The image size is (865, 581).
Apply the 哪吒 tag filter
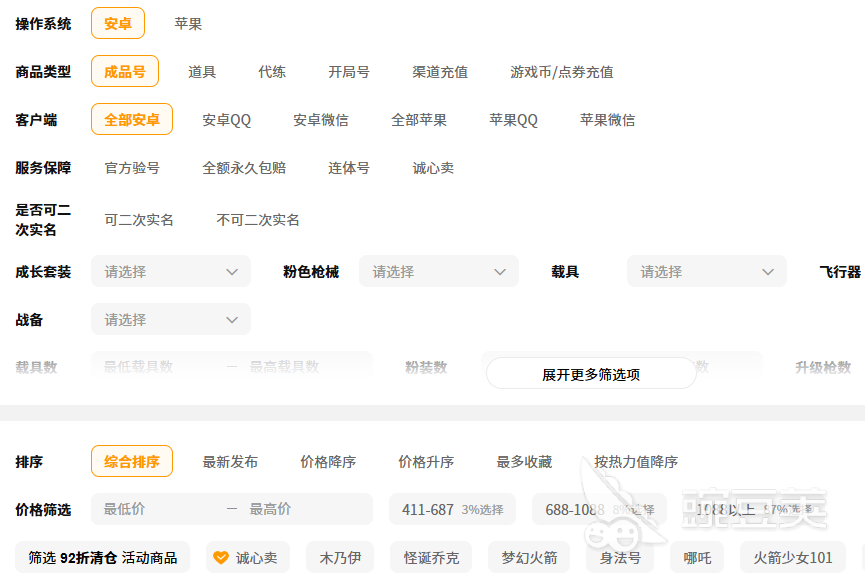(x=697, y=557)
